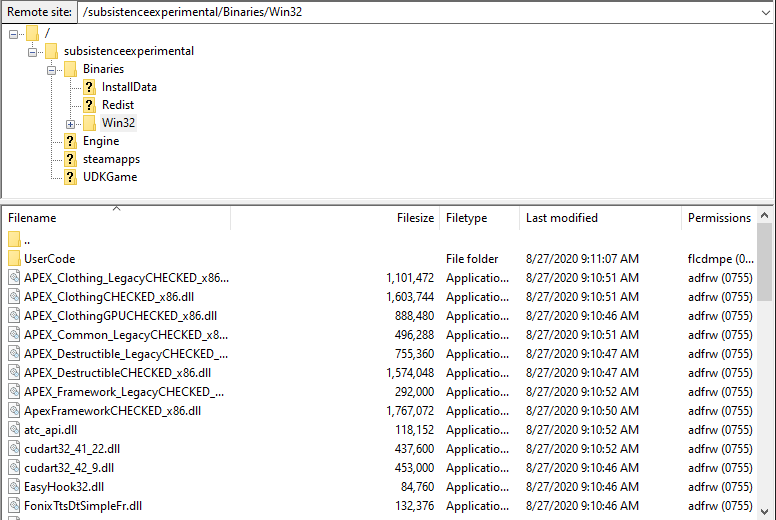Click atc_api.dll file icon
776x520 pixels.
click(14, 429)
